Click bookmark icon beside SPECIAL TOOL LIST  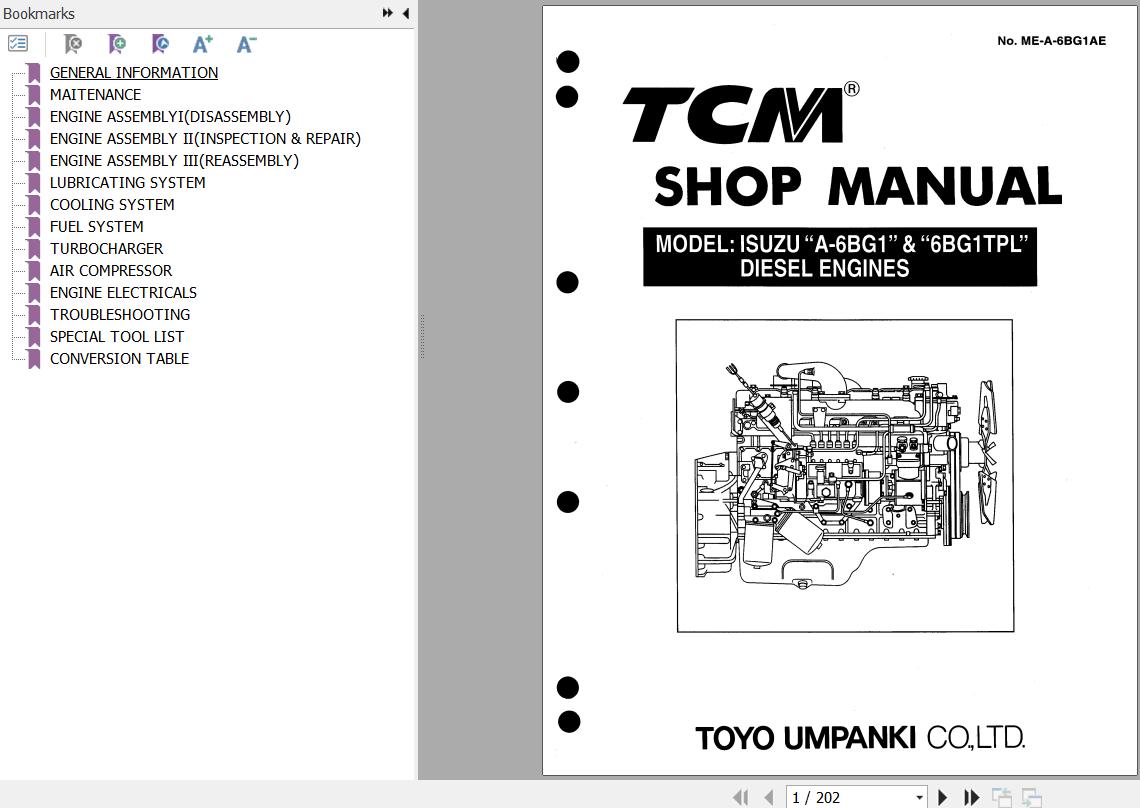pos(33,337)
